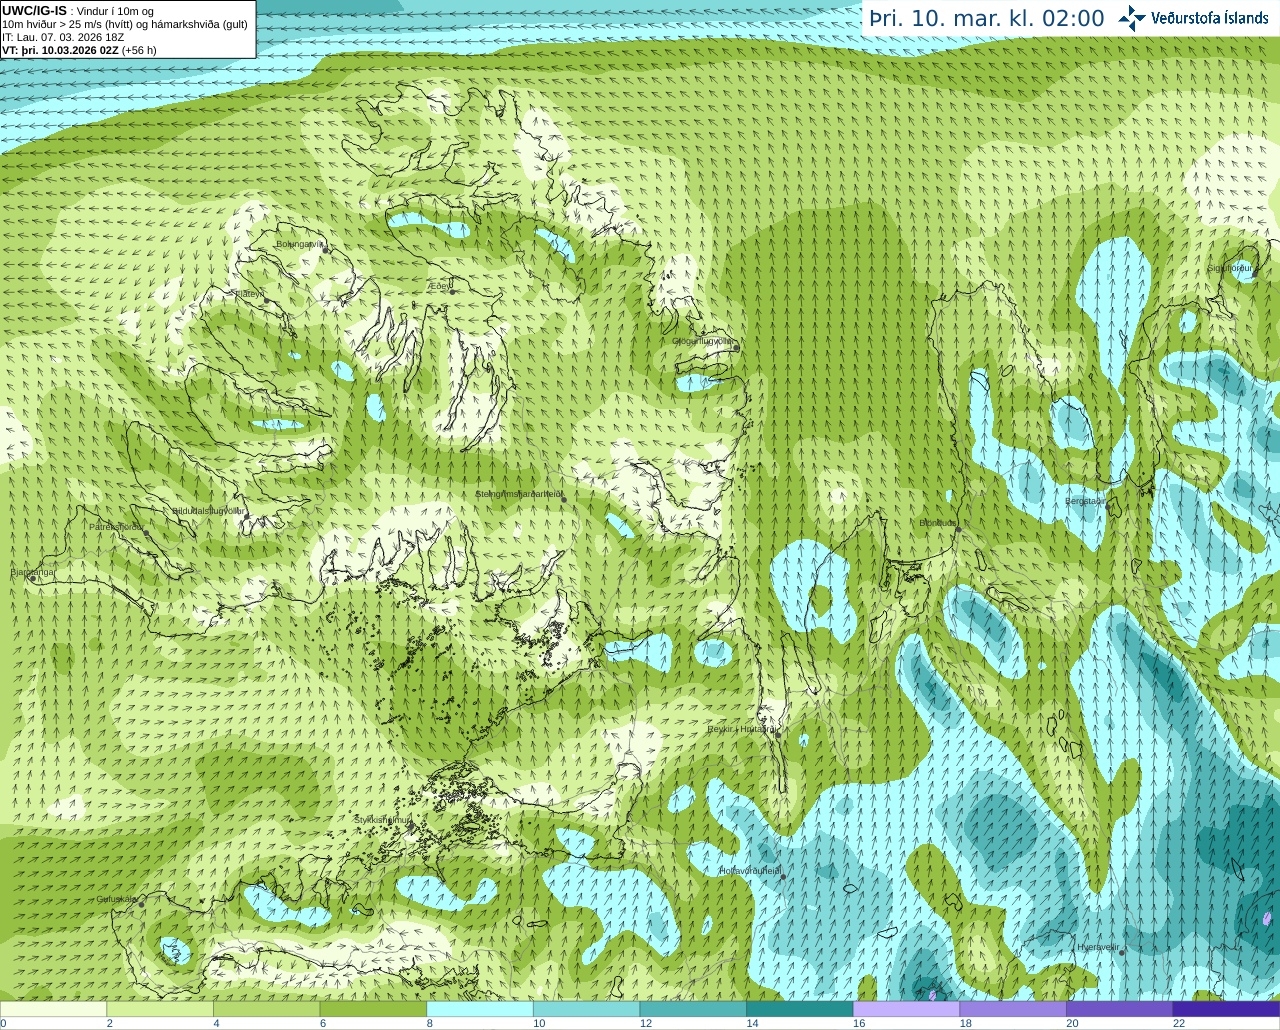This screenshot has height=1030, width=1280.
Task: Click the Reykir í Hrútafirði station label
Action: point(741,729)
